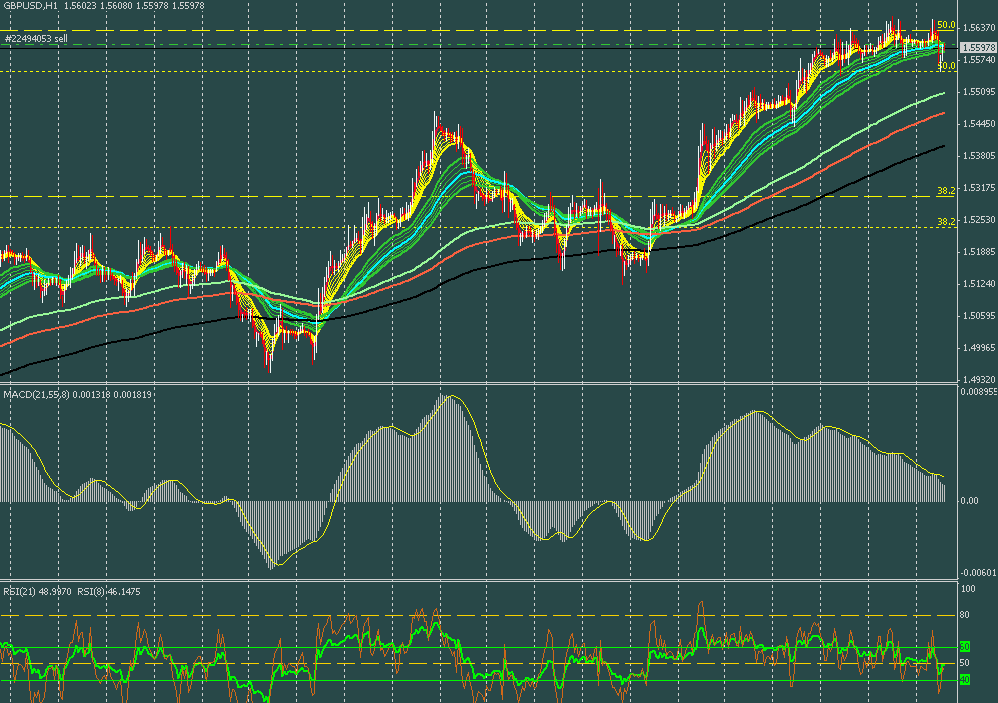Viewport: 998px width, 703px height.
Task: Select the 50.0 Fibonacci label beside 1.56370
Action: pyautogui.click(x=946, y=25)
